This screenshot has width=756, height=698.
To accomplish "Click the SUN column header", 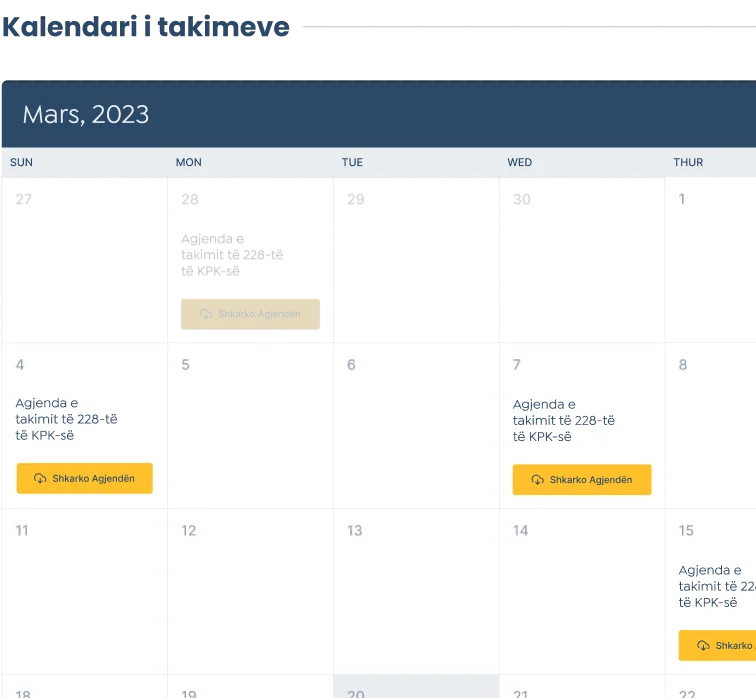I will tap(21, 162).
